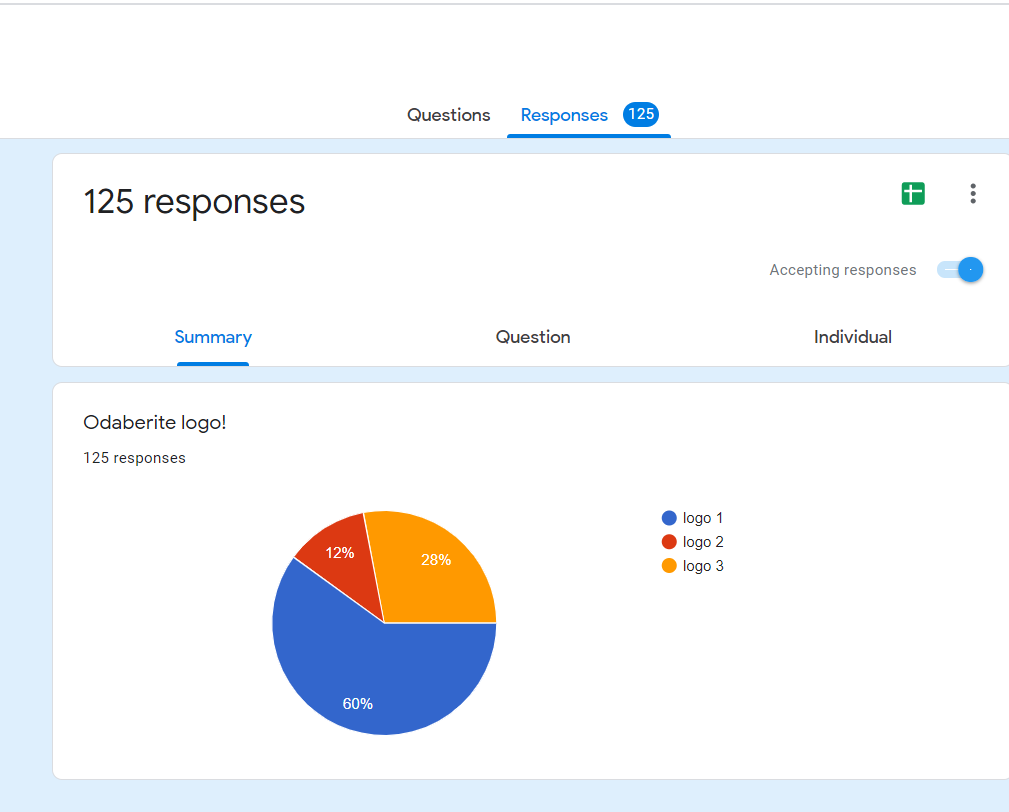Image resolution: width=1009 pixels, height=812 pixels.
Task: Switch to the Question view tab
Action: pos(533,337)
